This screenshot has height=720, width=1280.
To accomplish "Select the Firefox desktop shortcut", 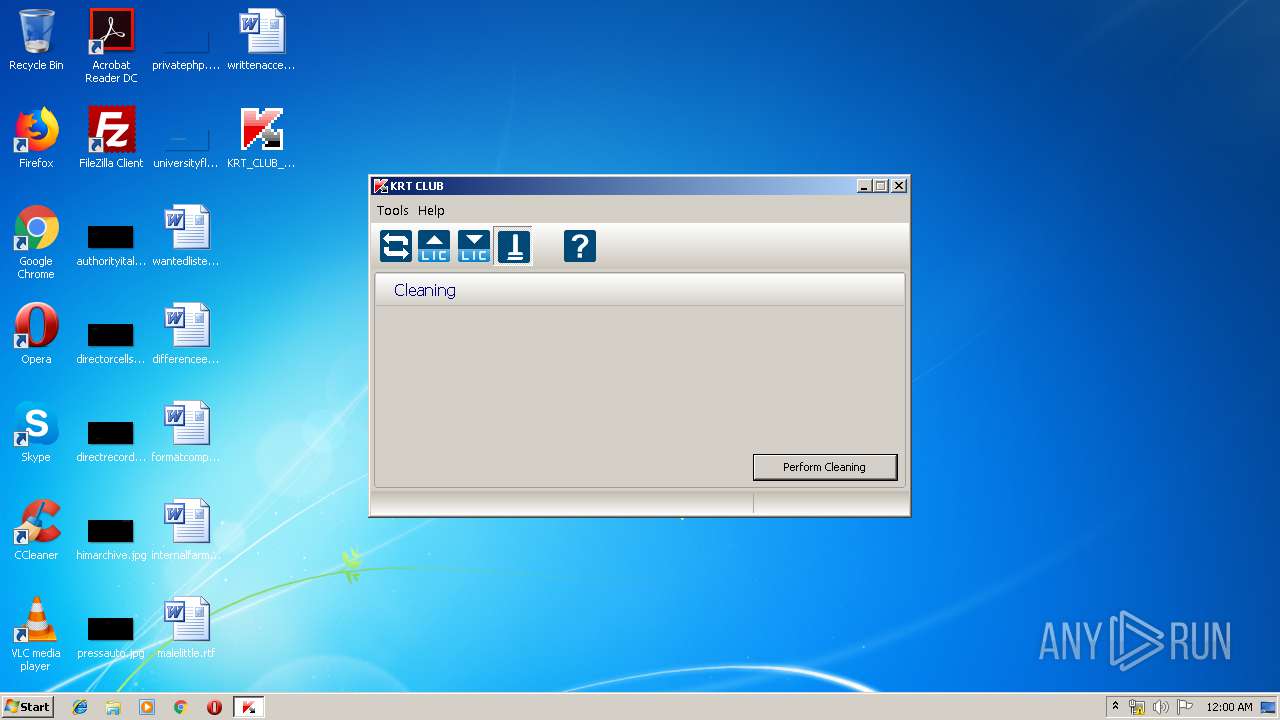I will pos(36,138).
